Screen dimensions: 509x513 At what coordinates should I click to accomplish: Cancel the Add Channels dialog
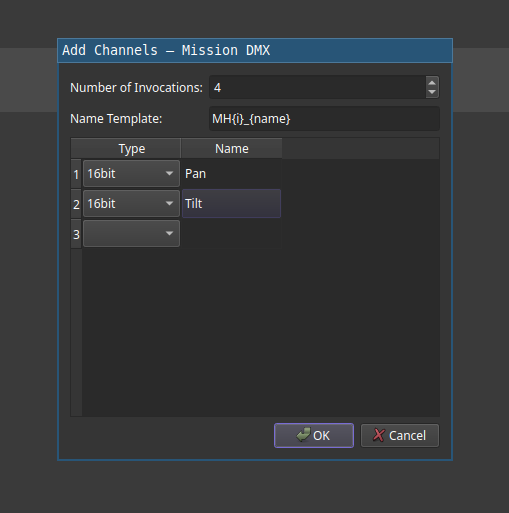[400, 435]
